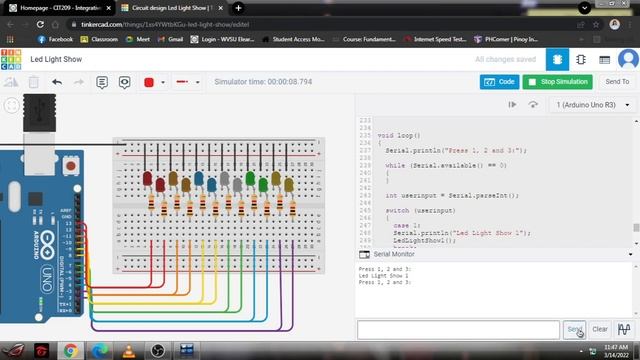
Task: Open the Meet bookmark
Action: 138,40
